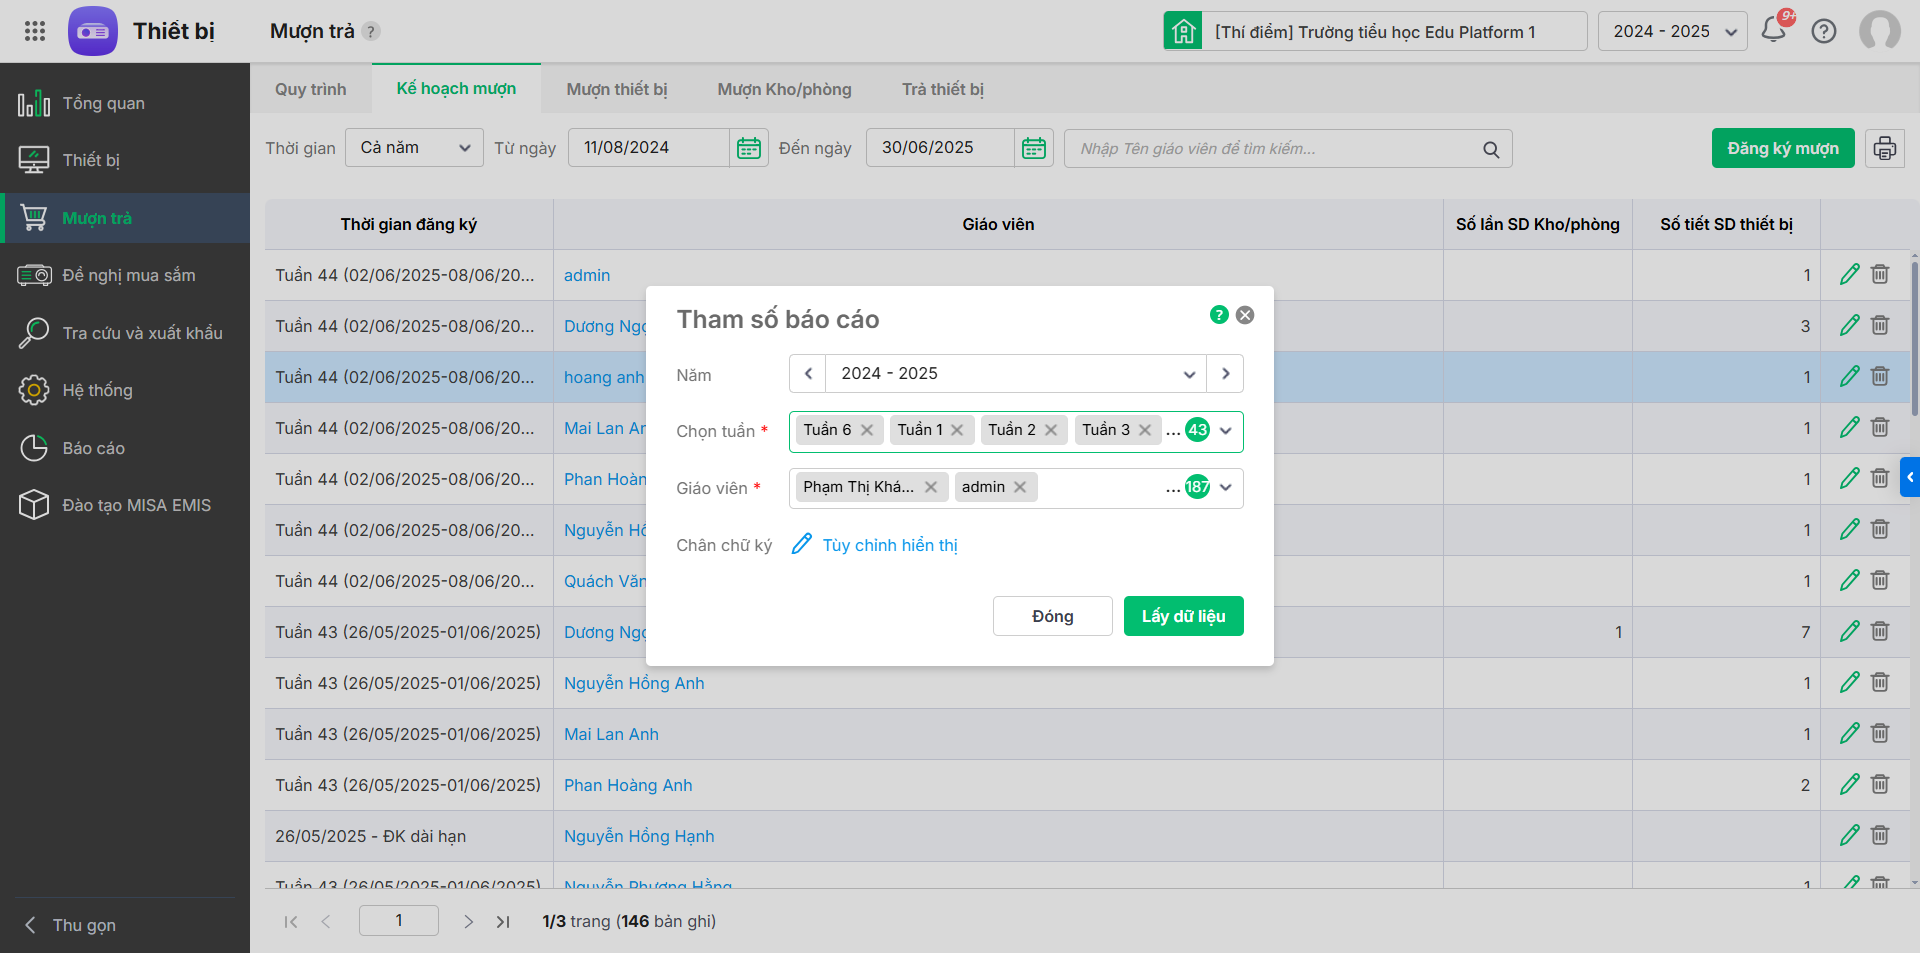
Task: Click the table vertical scrollbar
Action: (1914, 340)
